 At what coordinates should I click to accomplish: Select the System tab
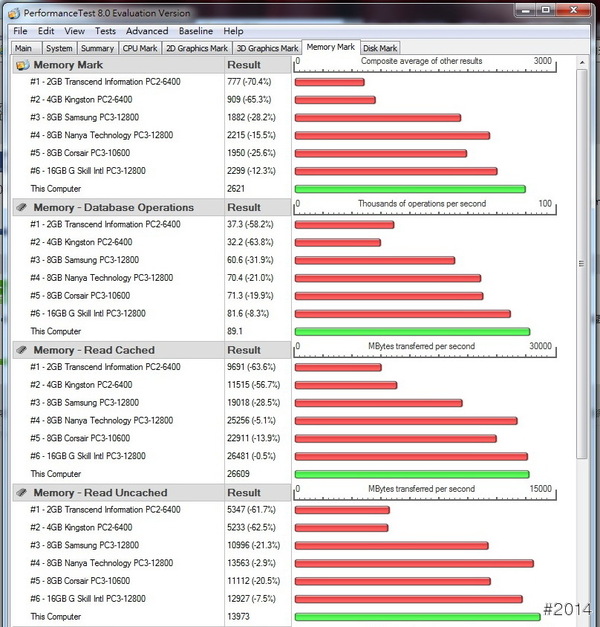(x=59, y=48)
